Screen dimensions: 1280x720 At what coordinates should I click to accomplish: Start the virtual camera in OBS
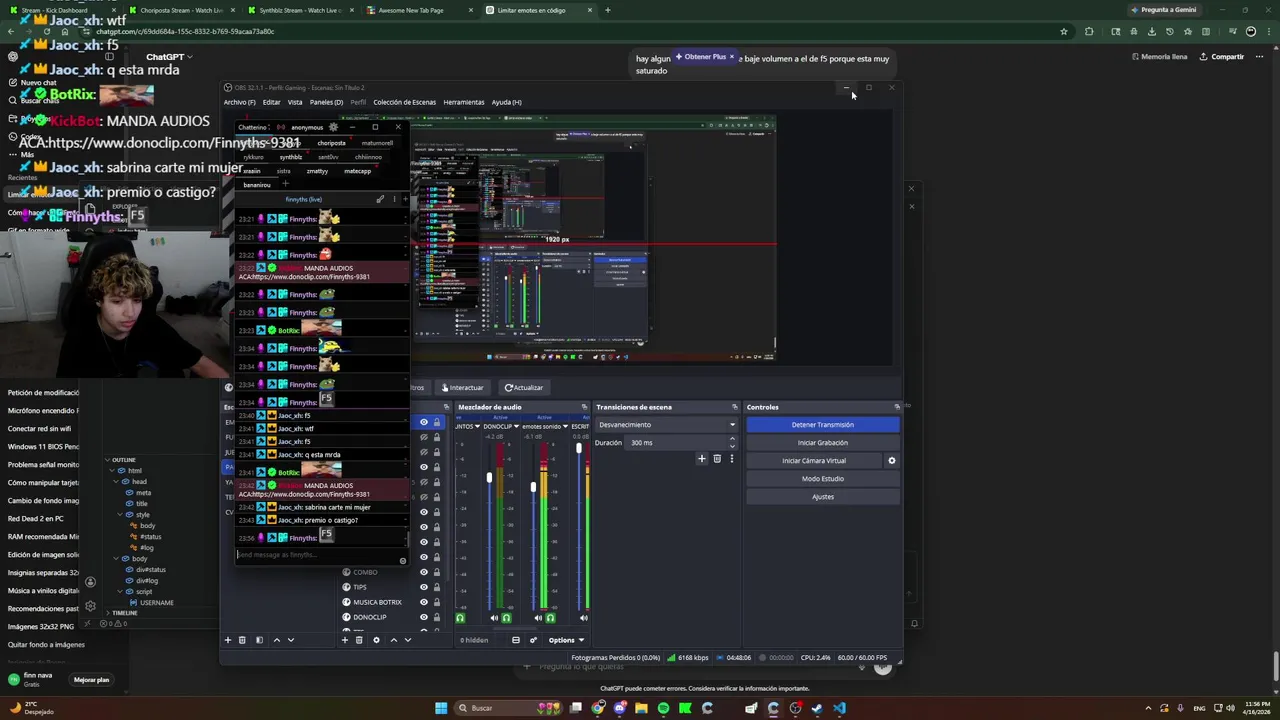coord(814,461)
